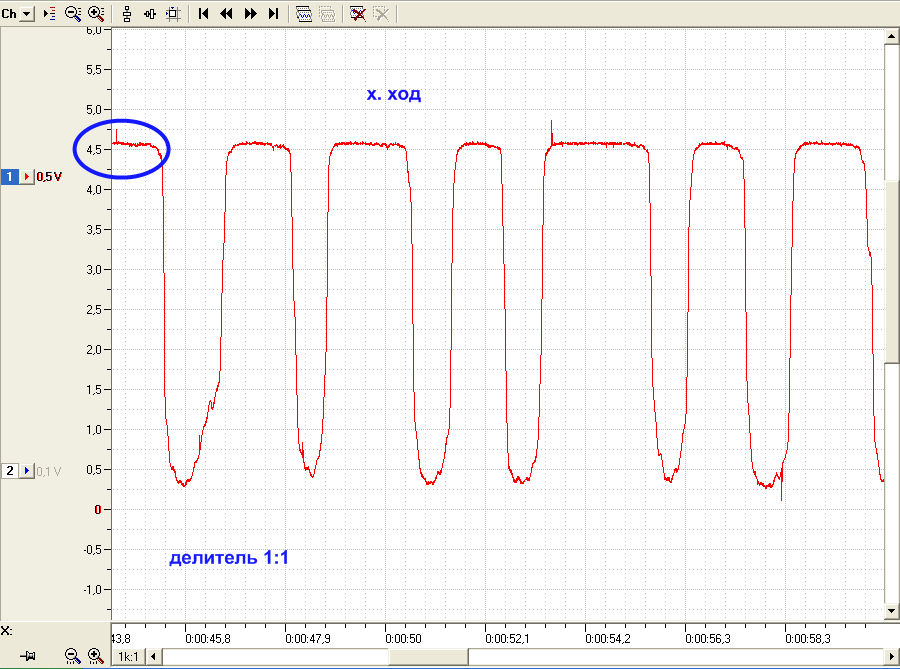The width and height of the screenshot is (900, 669).
Task: Zoom out vertically using top toolbar magnifier
Action: 73,14
